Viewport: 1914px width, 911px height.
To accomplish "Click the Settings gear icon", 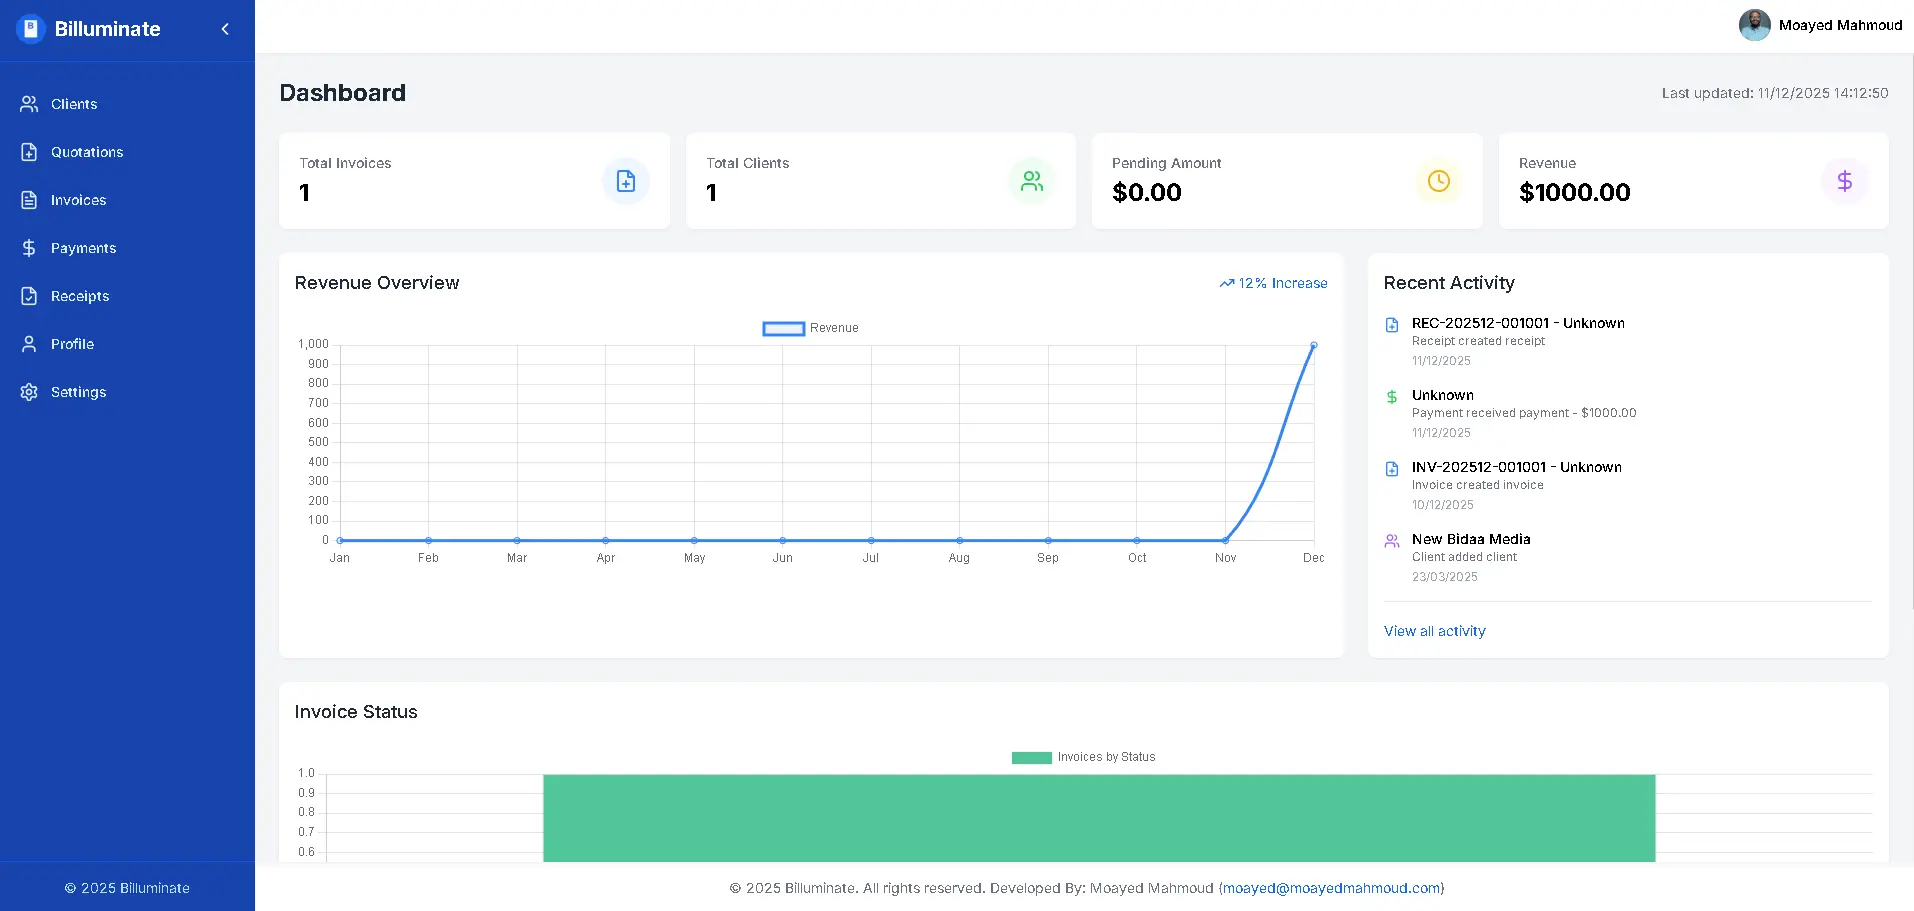I will (x=29, y=392).
